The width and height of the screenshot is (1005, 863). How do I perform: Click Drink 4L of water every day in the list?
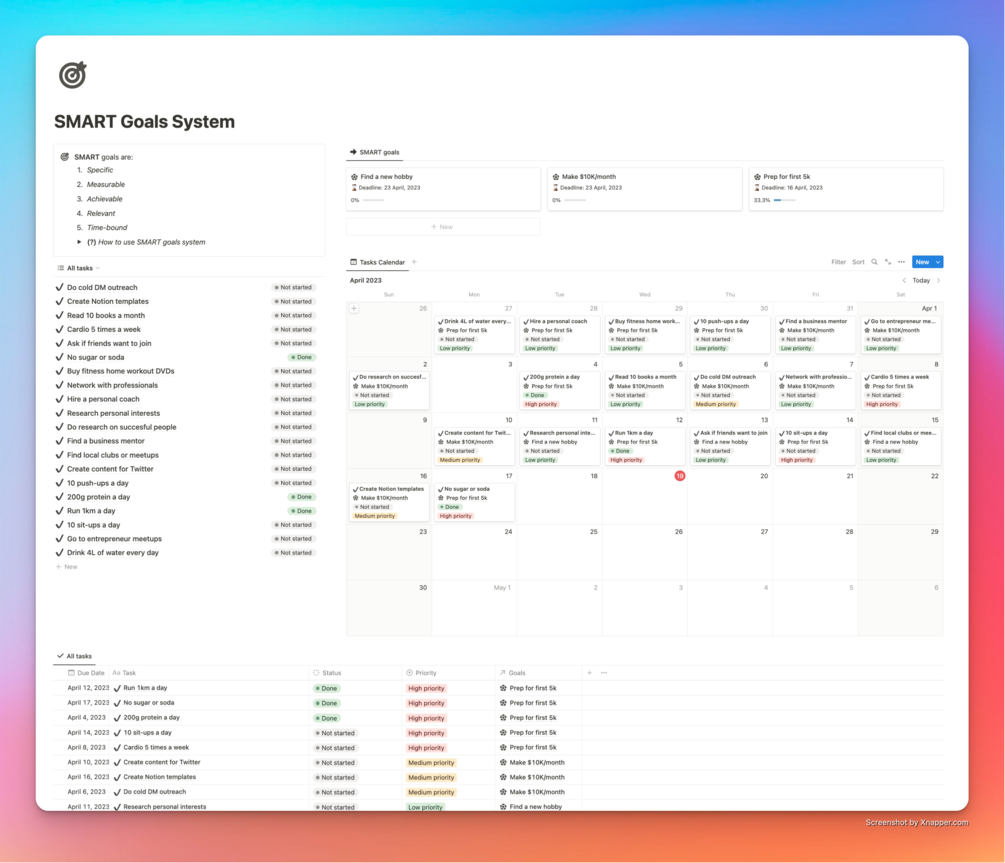point(113,553)
